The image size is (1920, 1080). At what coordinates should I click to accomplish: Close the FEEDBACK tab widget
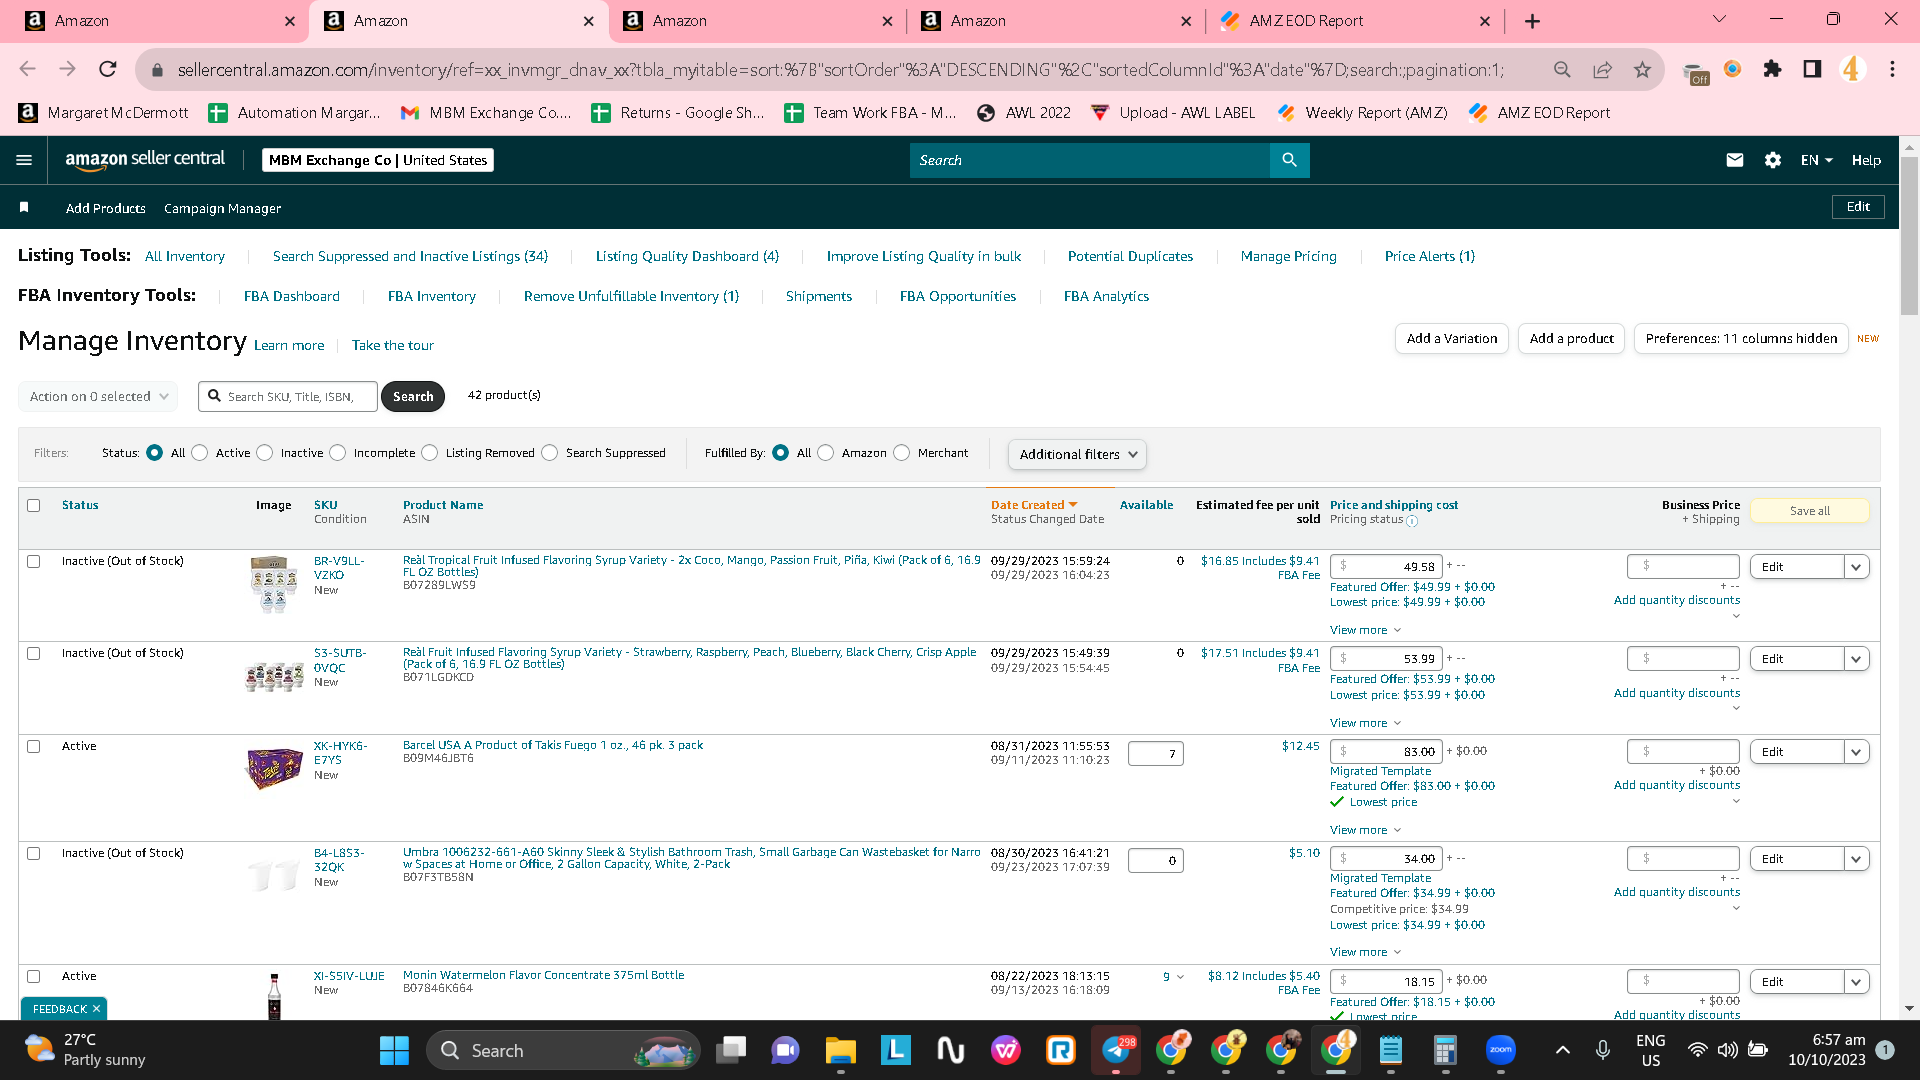96,1009
